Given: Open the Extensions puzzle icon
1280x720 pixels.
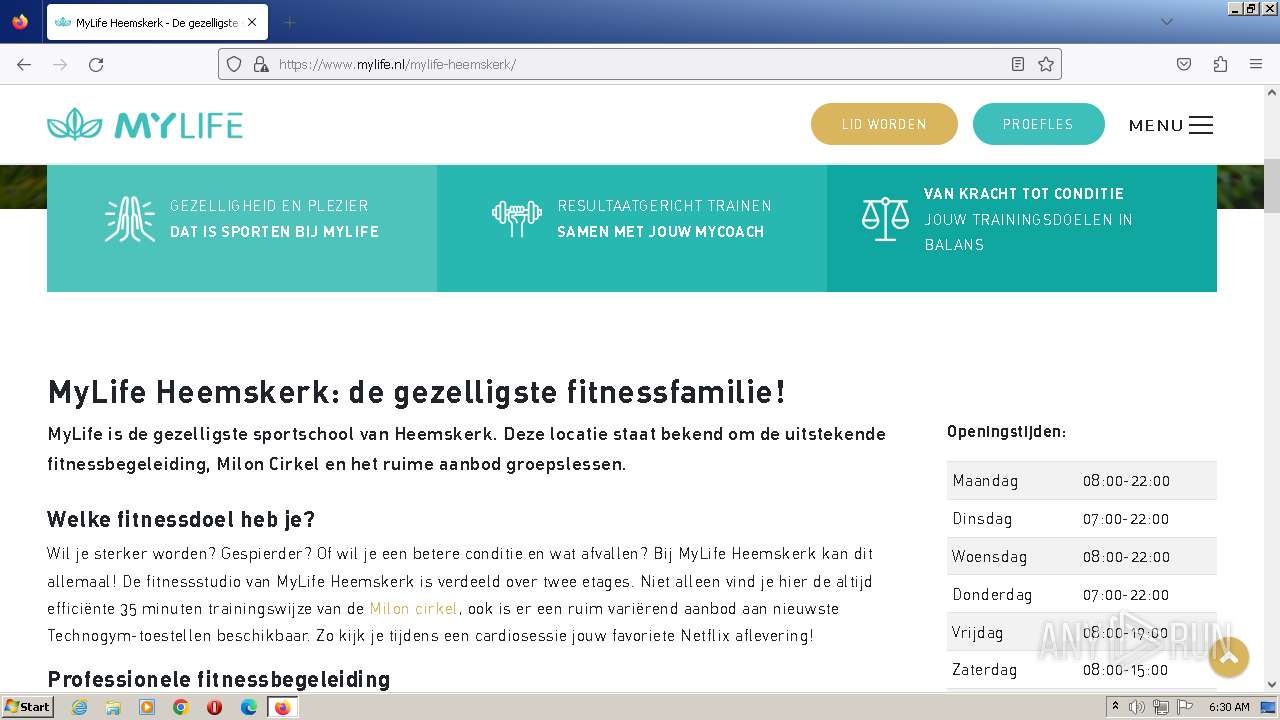Looking at the screenshot, I should click(x=1220, y=64).
